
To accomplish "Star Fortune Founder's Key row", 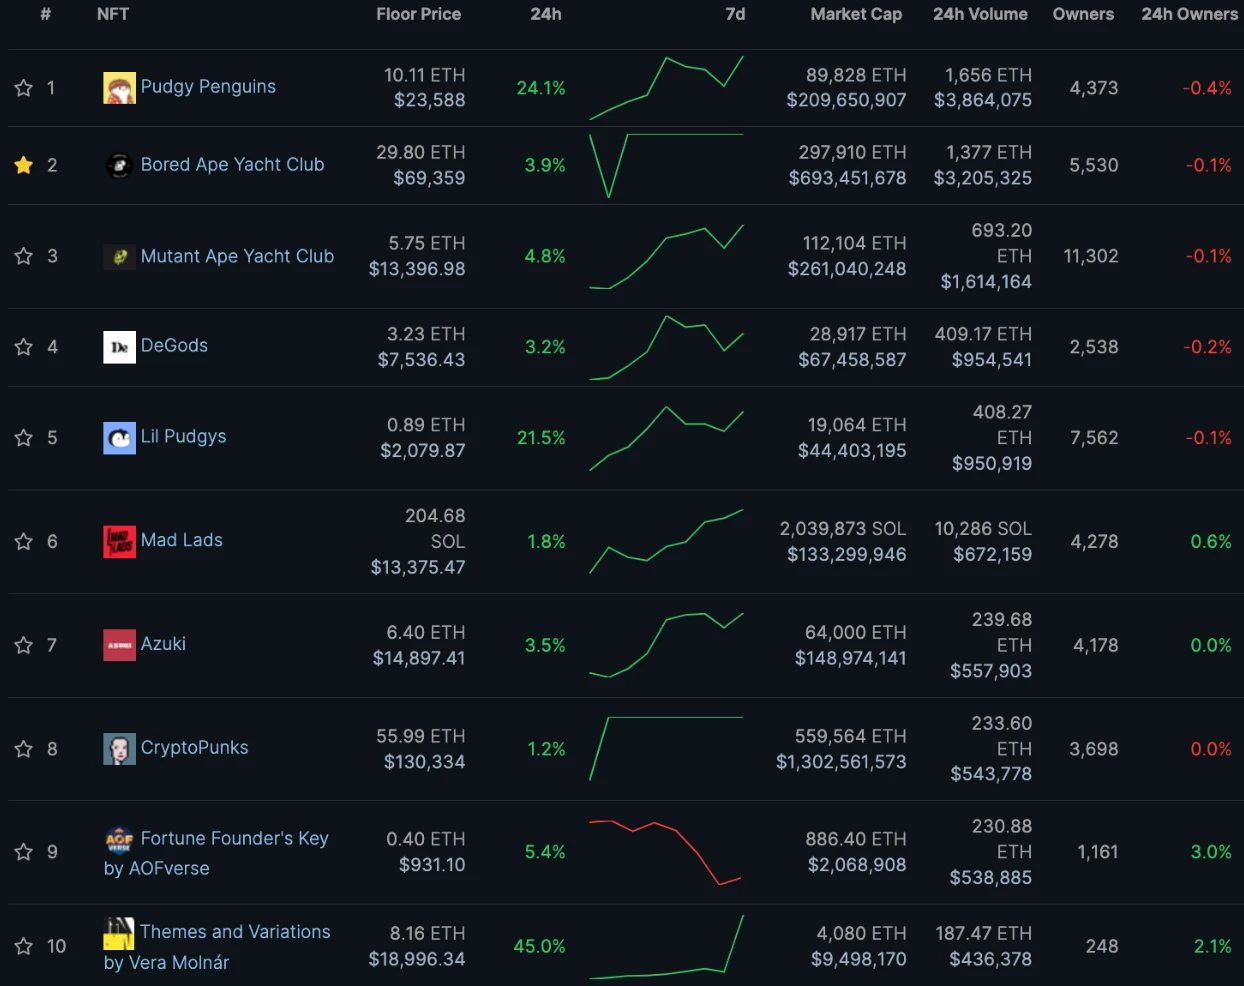I will point(24,852).
